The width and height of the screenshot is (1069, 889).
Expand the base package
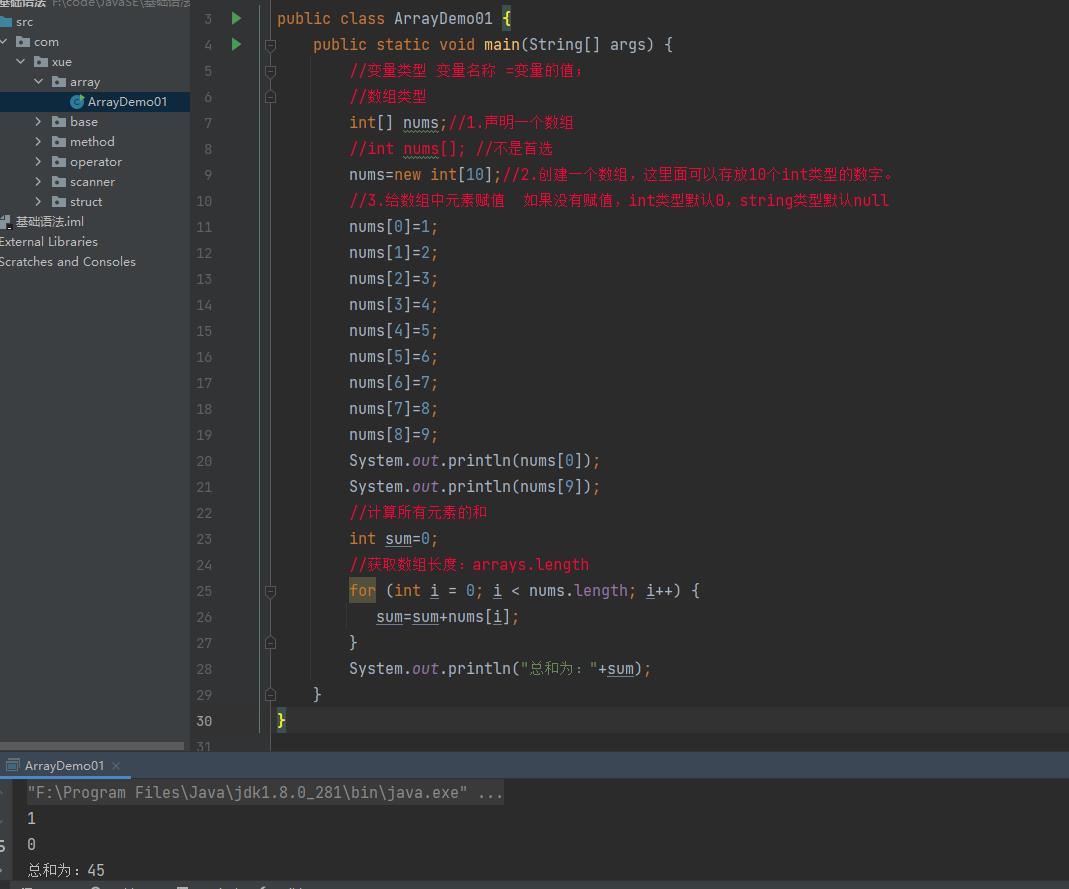pos(39,121)
